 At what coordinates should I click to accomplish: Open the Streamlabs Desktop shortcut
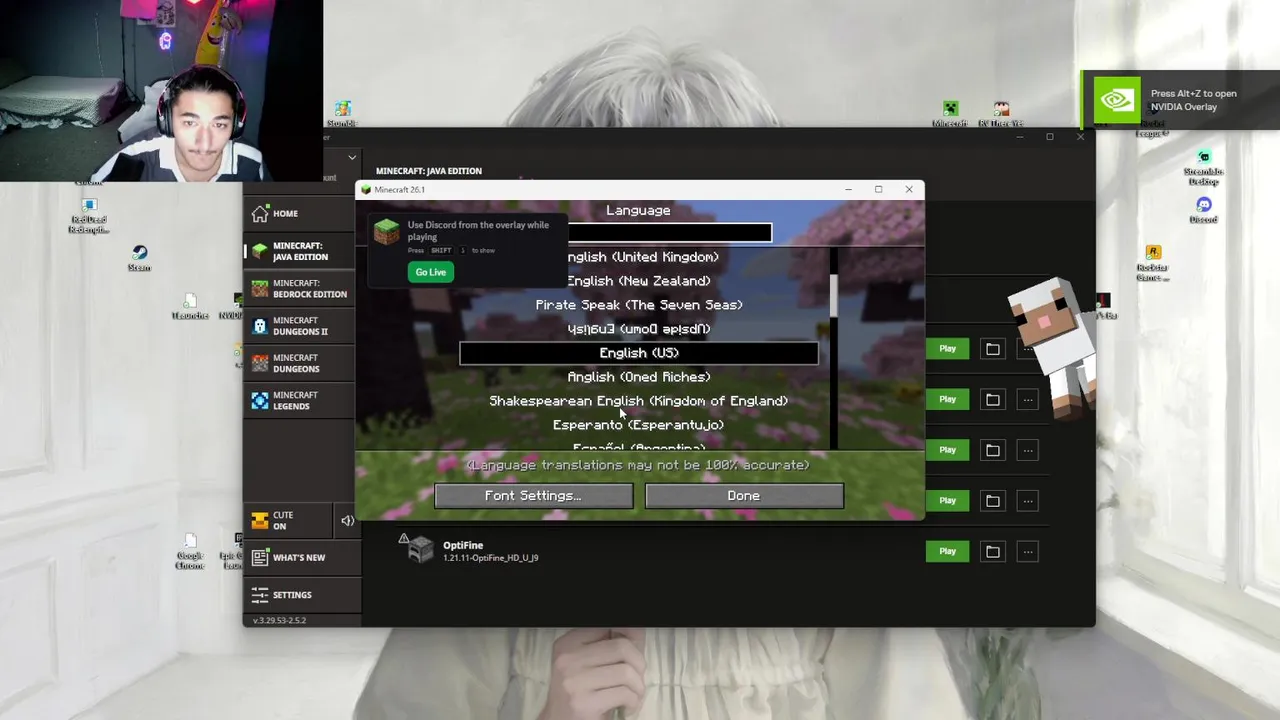click(1204, 167)
